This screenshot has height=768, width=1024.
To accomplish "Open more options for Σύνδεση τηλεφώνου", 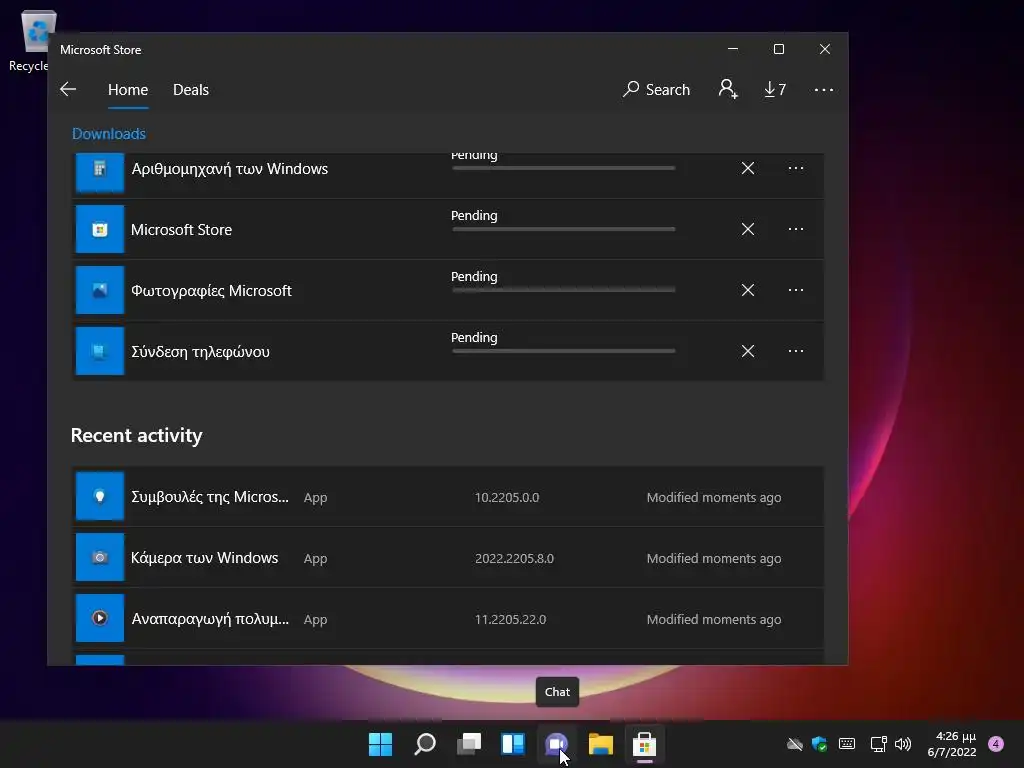I will click(x=795, y=351).
